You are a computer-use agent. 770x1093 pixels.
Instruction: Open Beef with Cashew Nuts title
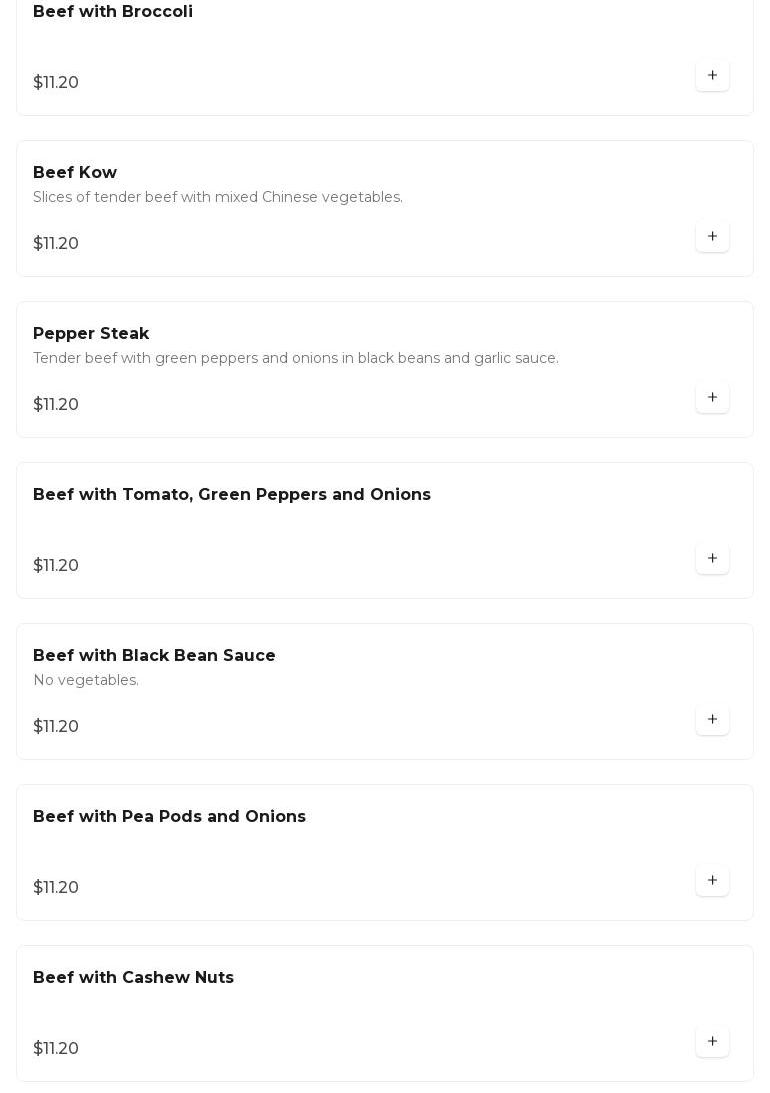[x=133, y=978]
